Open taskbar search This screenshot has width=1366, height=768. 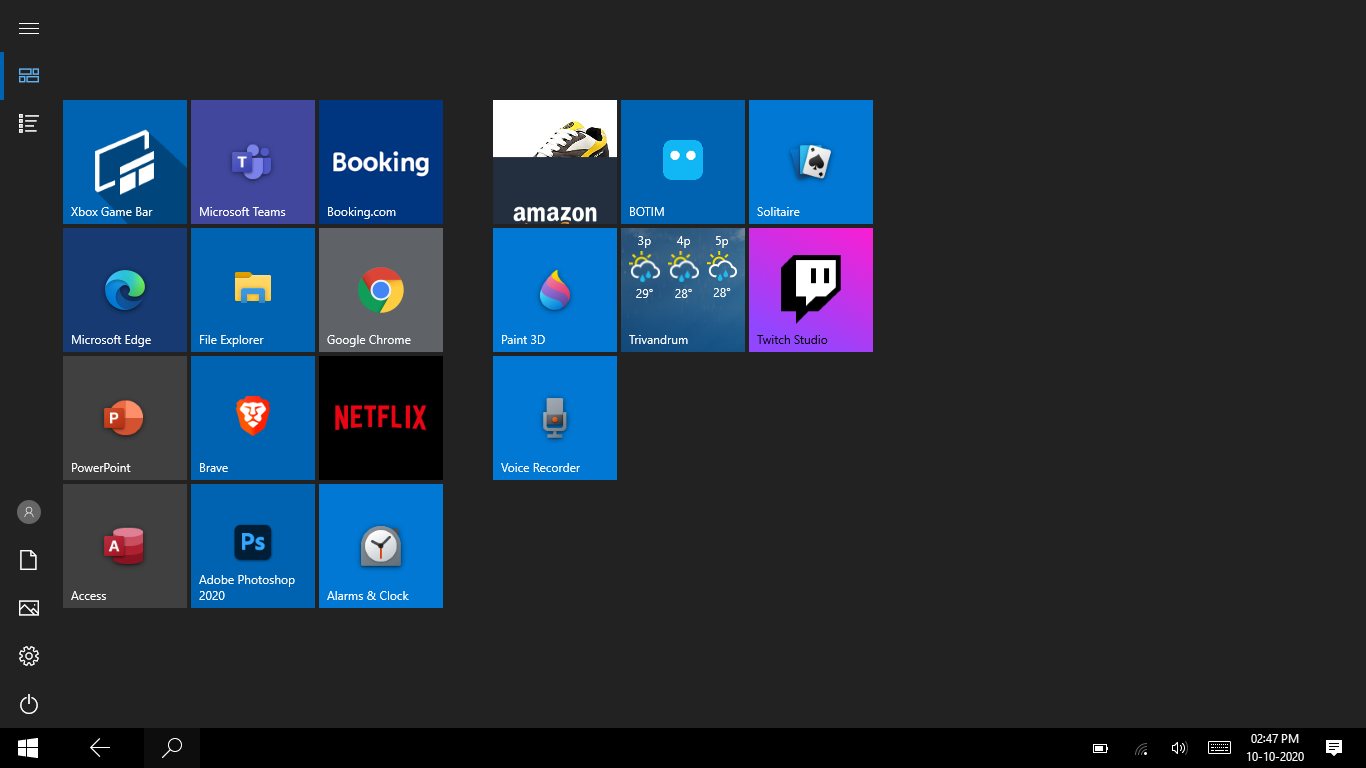(172, 748)
